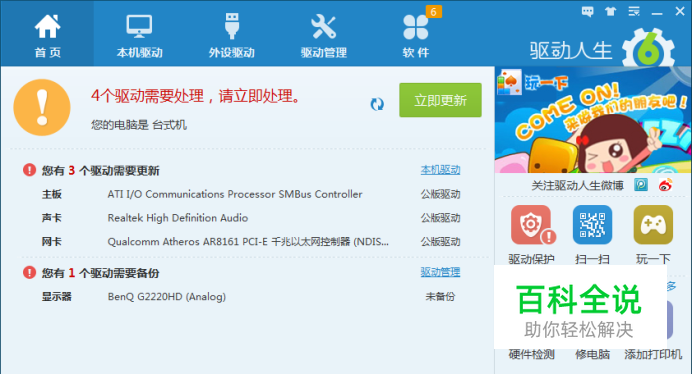Click red alert icon beside 驱动需要更新
The width and height of the screenshot is (692, 374).
(x=30, y=170)
